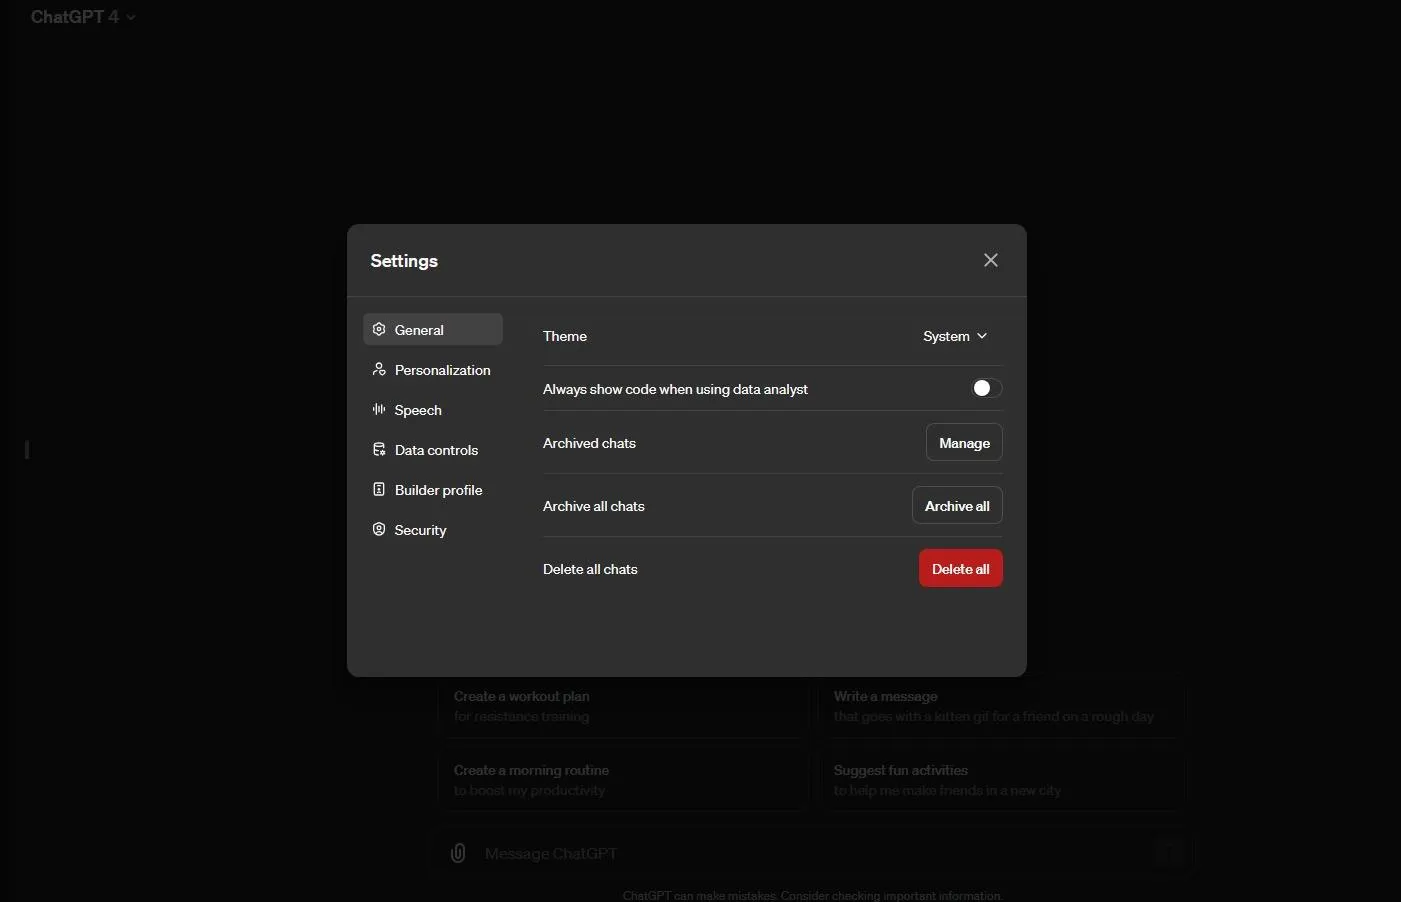Toggle always show code for data analyst
The height and width of the screenshot is (902, 1401).
coord(986,388)
